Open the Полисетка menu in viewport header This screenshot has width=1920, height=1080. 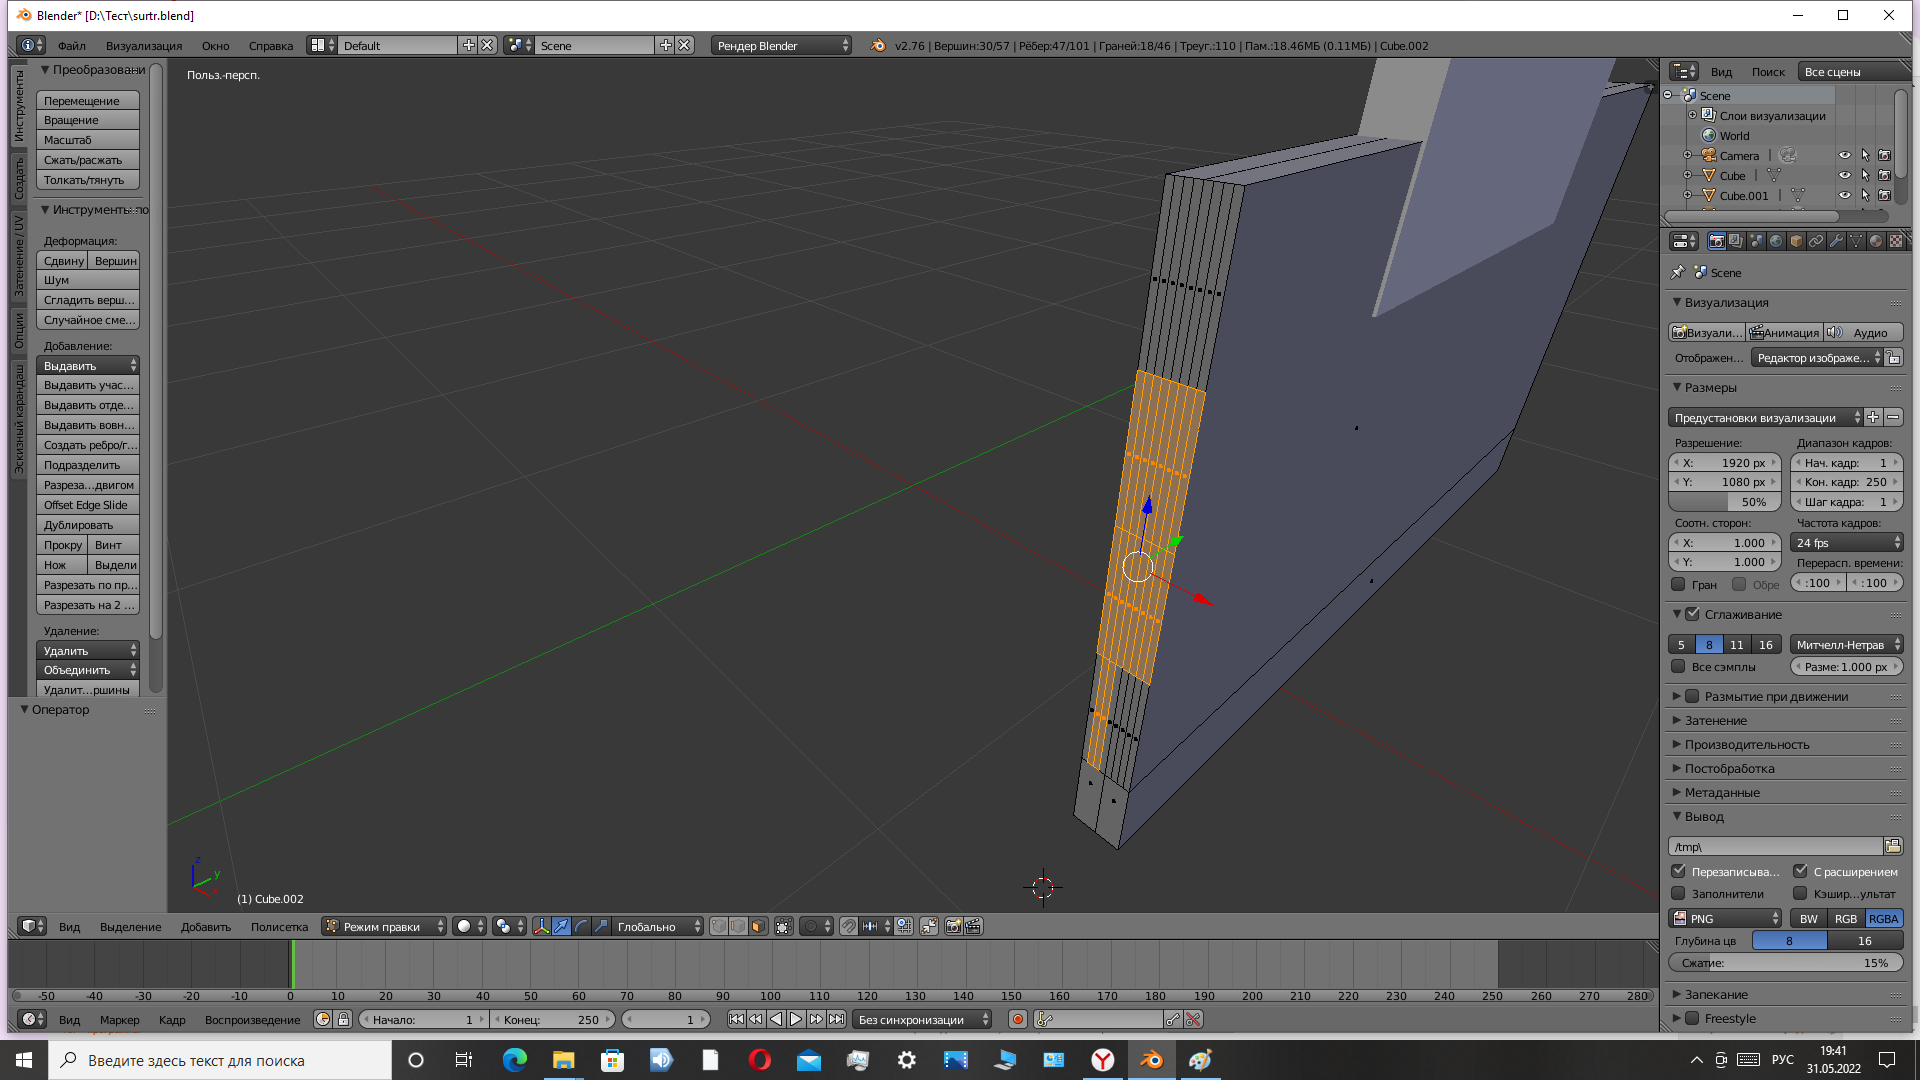coord(279,927)
